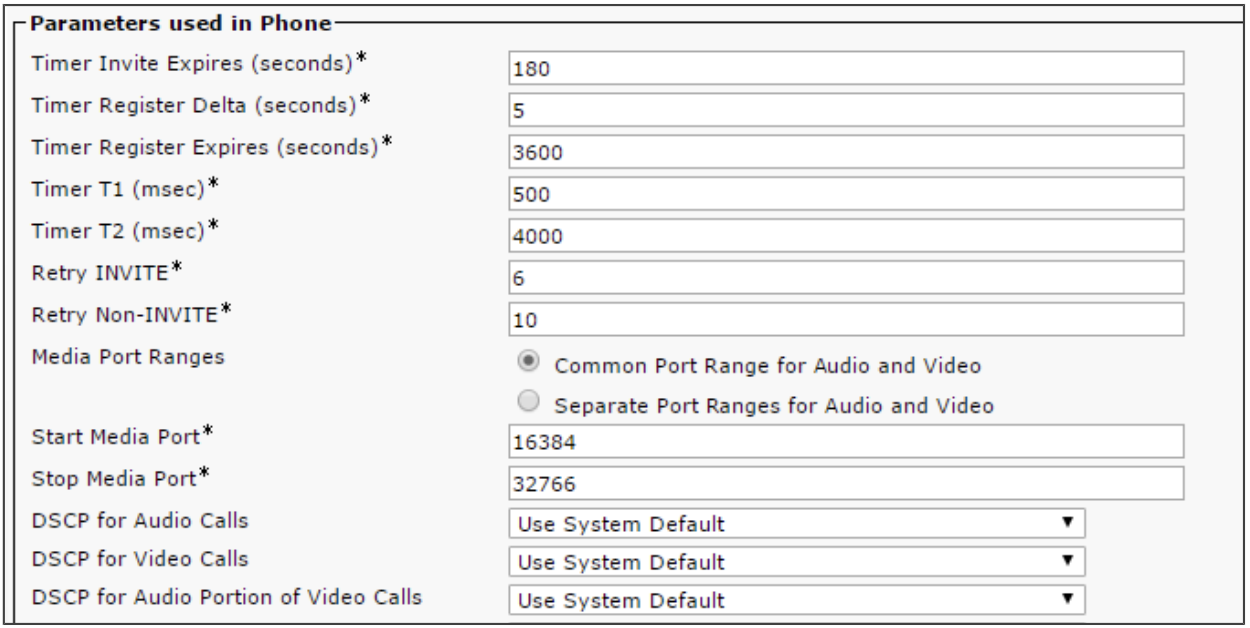This screenshot has height=628, width=1250.
Task: Click the Timer Register Delta field
Action: tap(846, 109)
